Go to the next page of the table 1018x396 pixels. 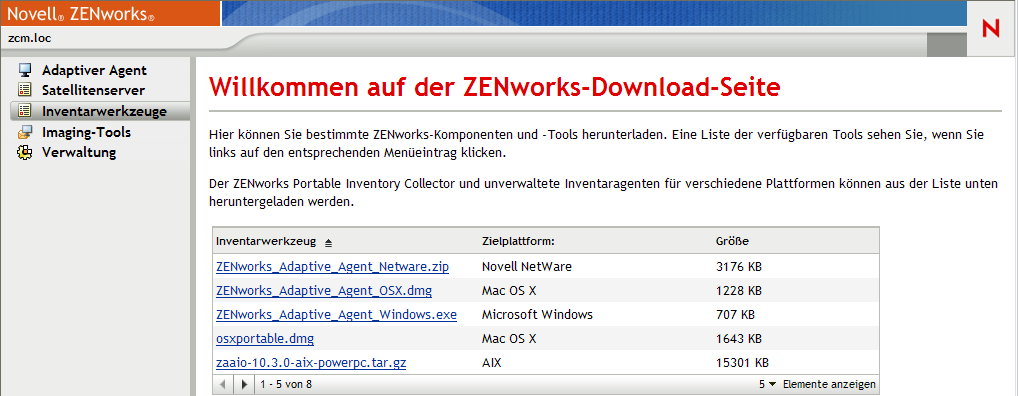[244, 384]
